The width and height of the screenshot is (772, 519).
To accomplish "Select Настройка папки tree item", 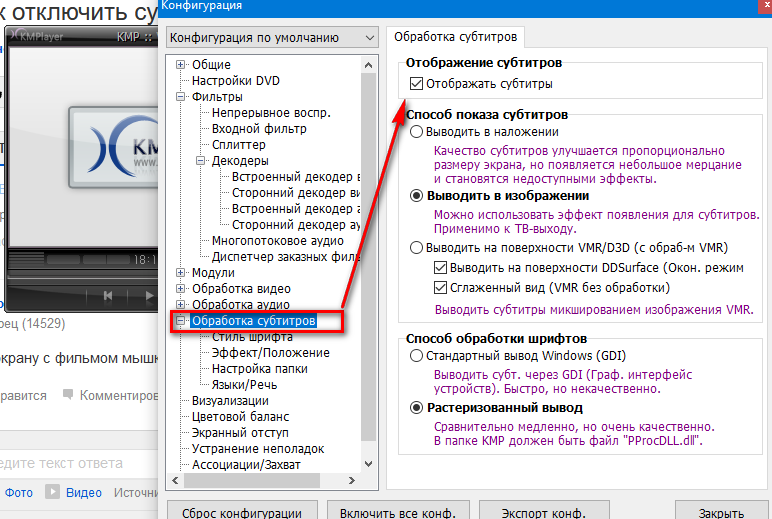I will (x=259, y=369).
